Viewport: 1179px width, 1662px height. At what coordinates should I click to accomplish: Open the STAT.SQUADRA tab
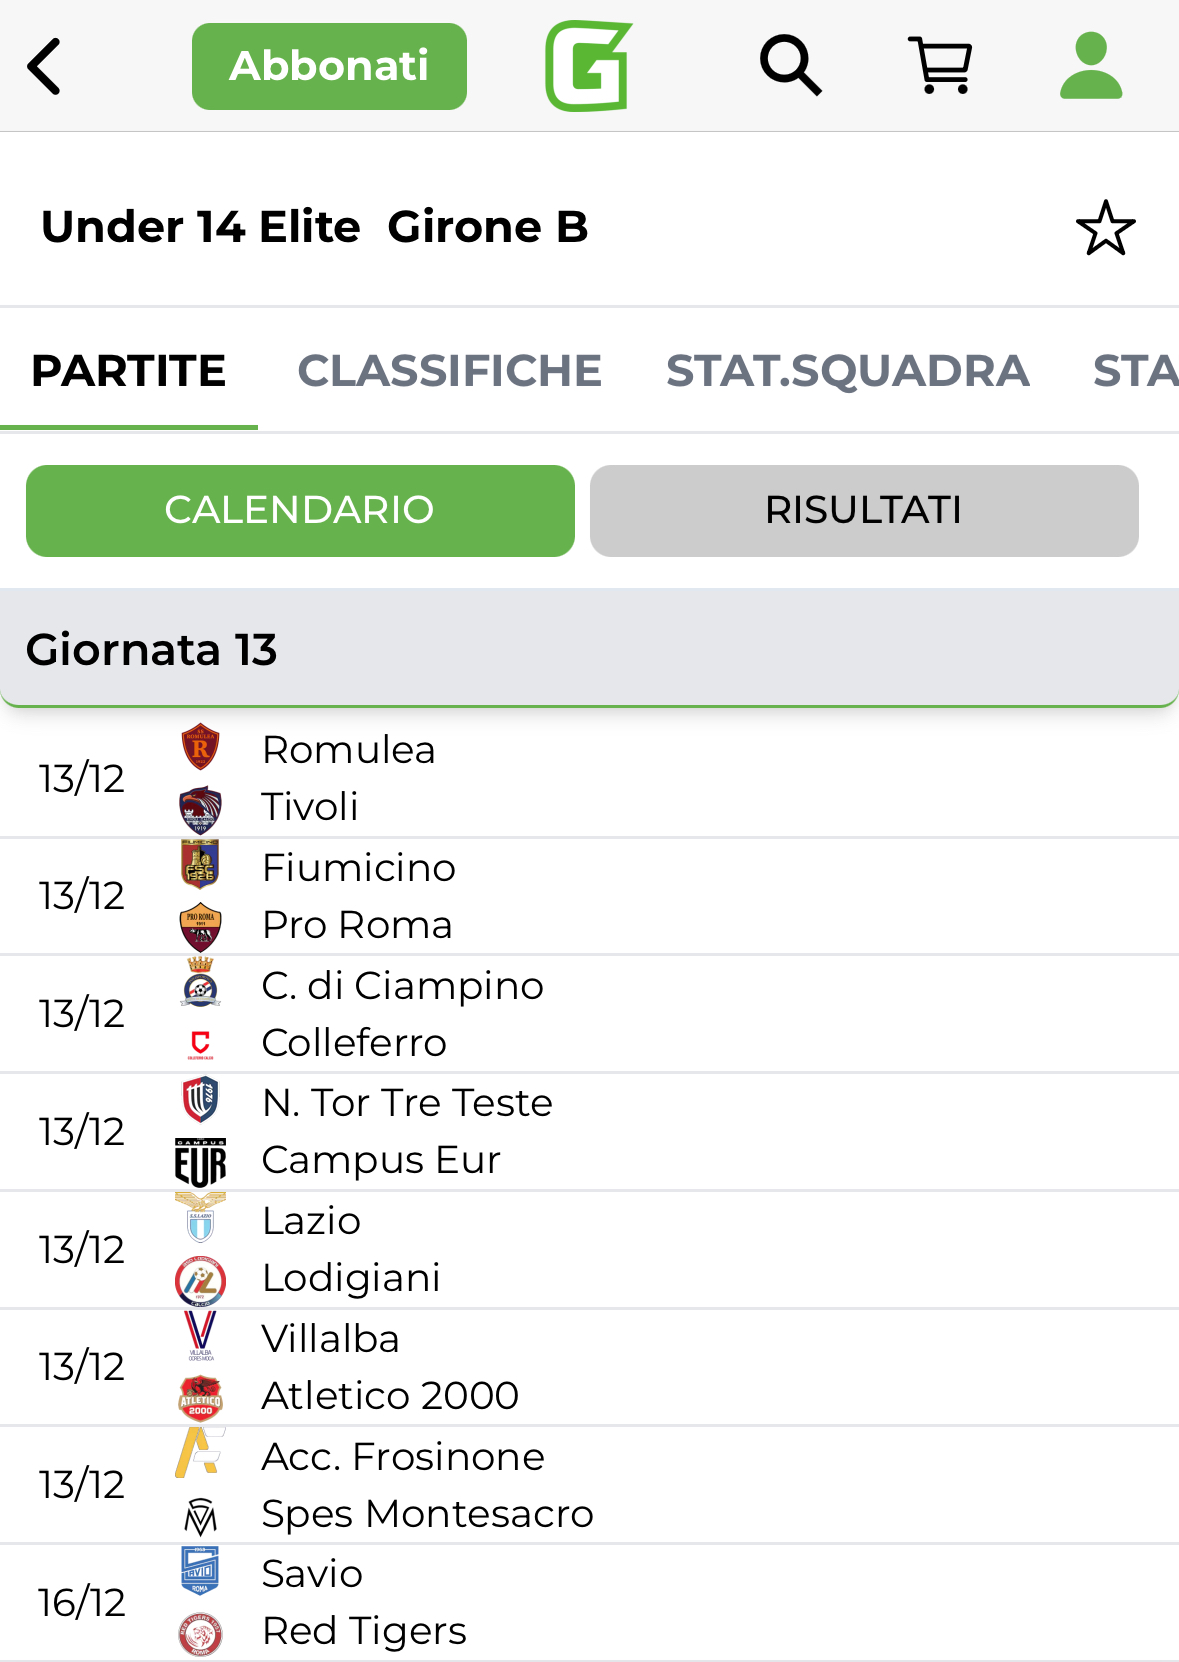click(847, 371)
